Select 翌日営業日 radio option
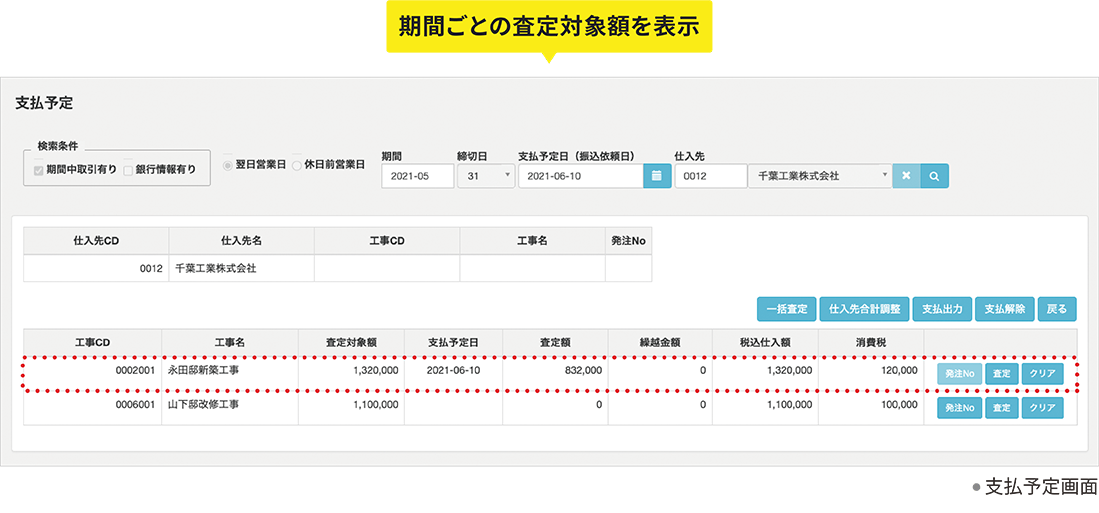Image resolution: width=1099 pixels, height=513 pixels. pos(228,165)
